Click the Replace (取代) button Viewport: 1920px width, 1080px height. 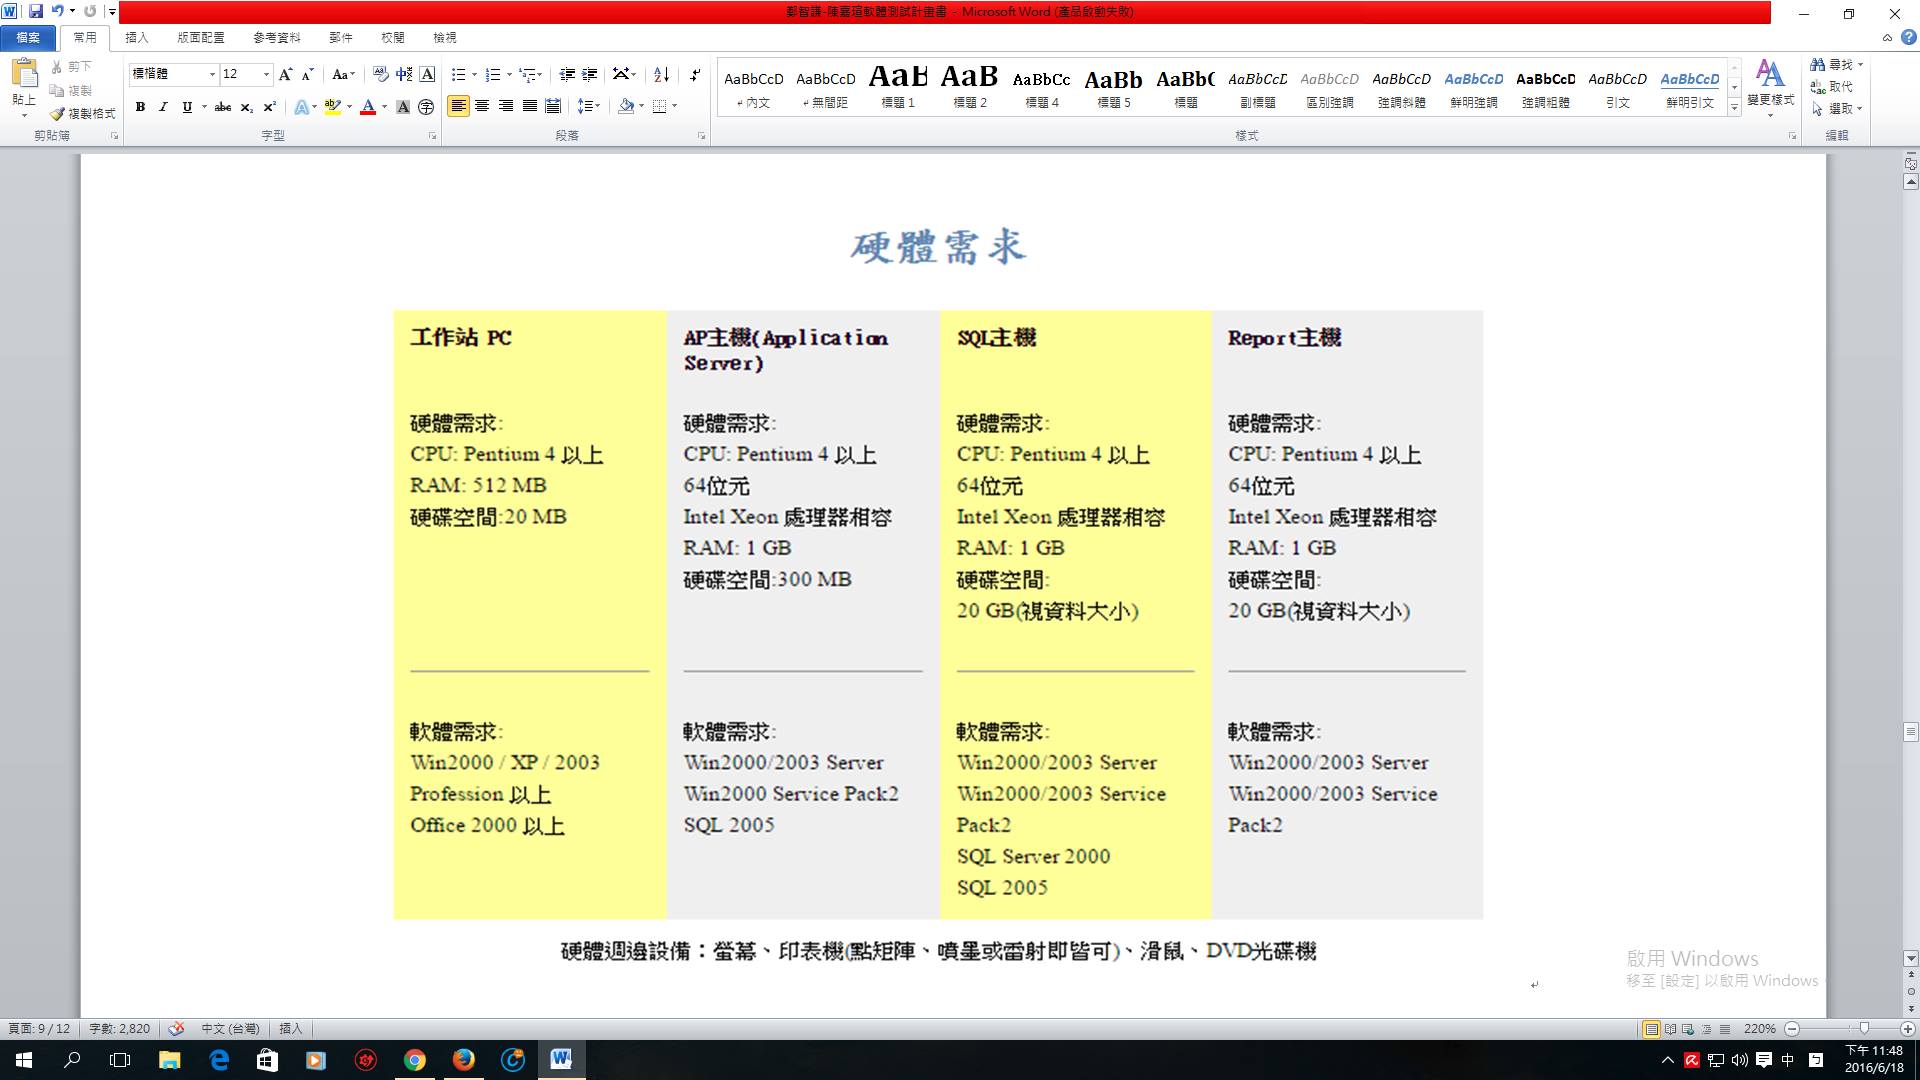coord(1832,86)
